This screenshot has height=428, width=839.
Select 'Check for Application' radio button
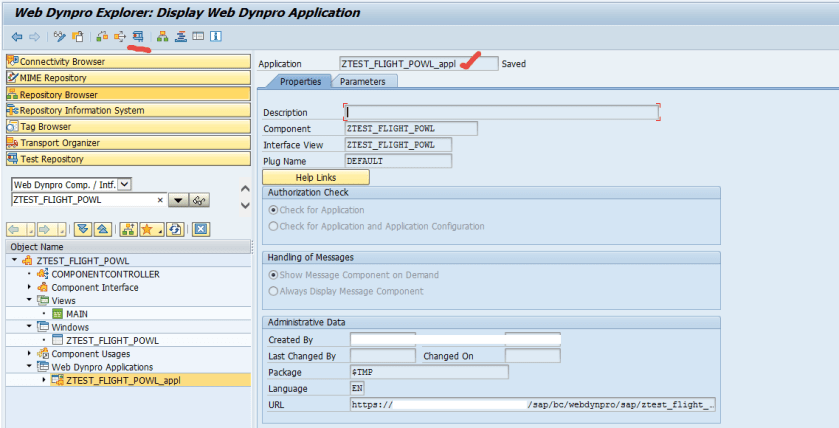[272, 210]
